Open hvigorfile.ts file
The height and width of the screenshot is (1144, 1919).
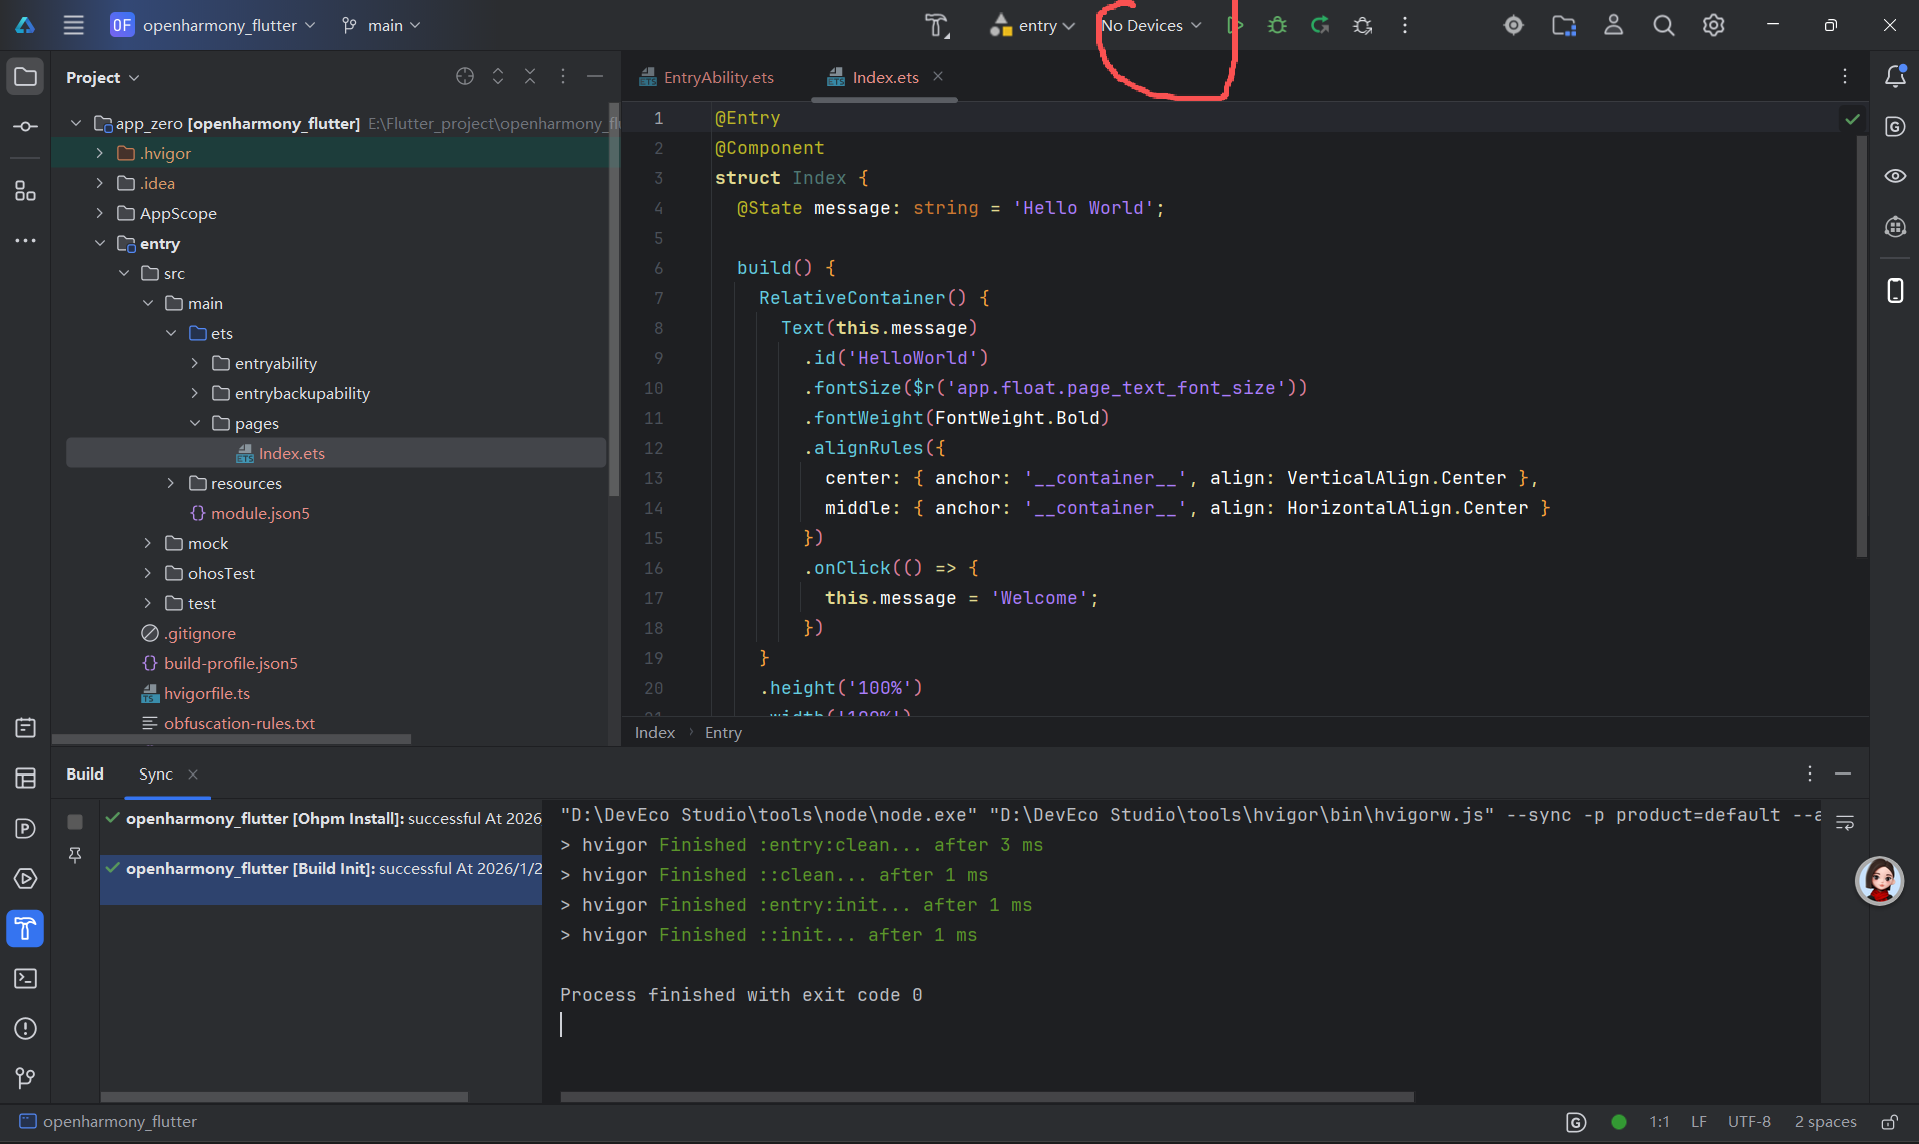207,693
